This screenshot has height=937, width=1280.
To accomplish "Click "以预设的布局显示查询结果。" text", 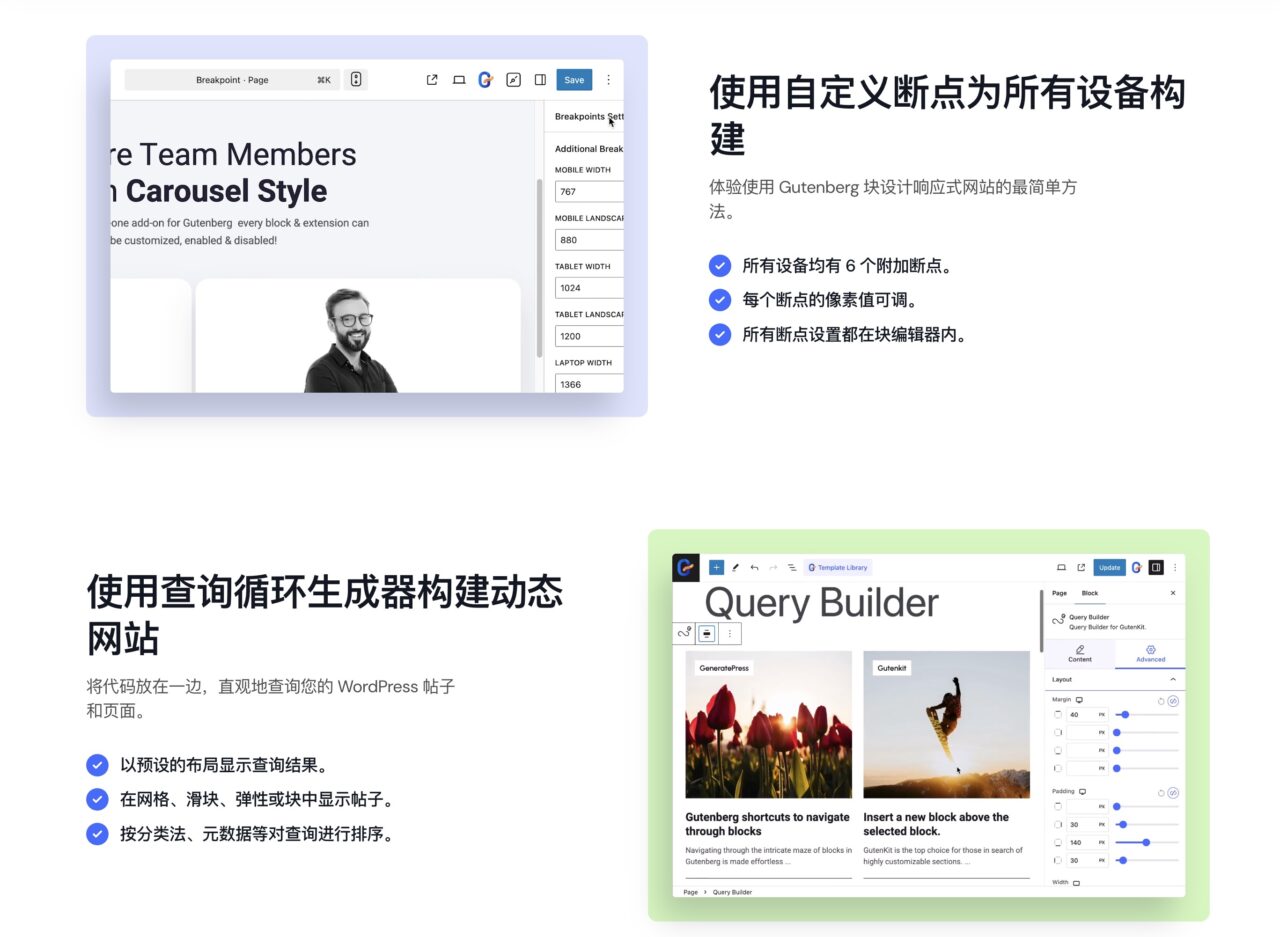I will click(x=224, y=765).
